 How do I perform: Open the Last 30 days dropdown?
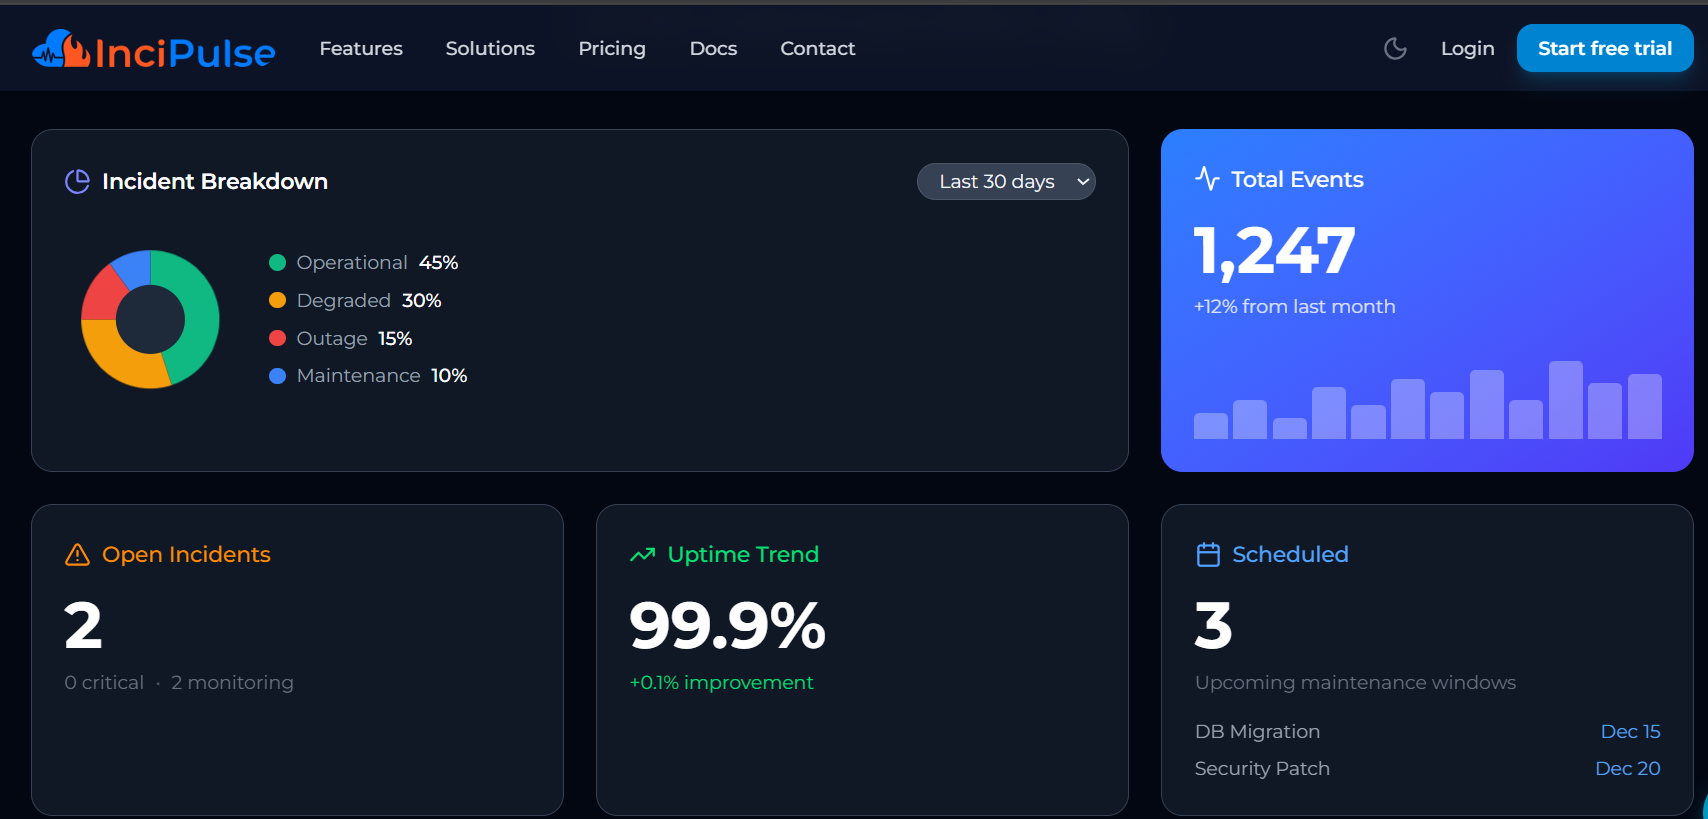click(1006, 182)
